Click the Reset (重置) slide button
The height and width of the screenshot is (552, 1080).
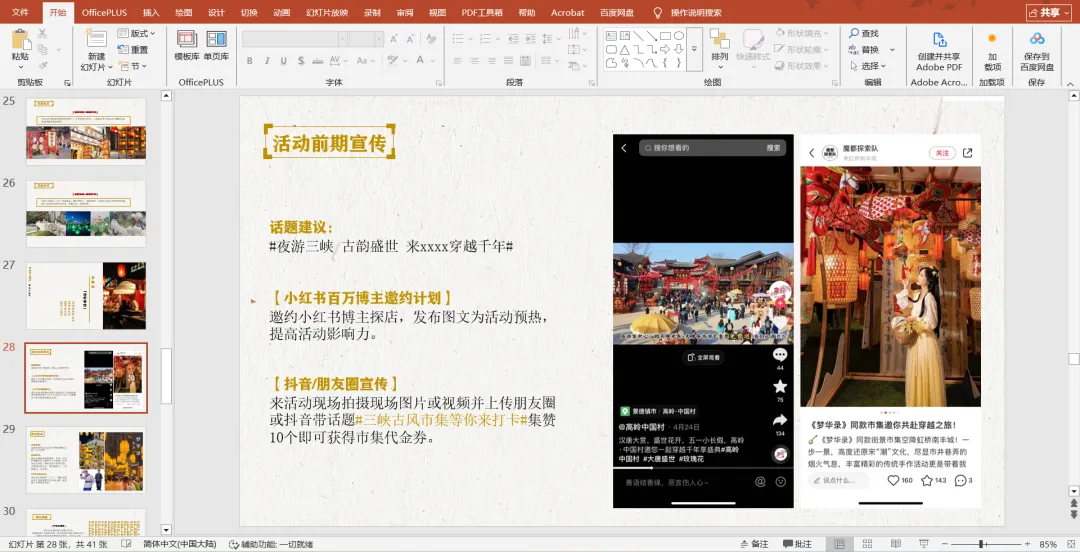point(134,50)
